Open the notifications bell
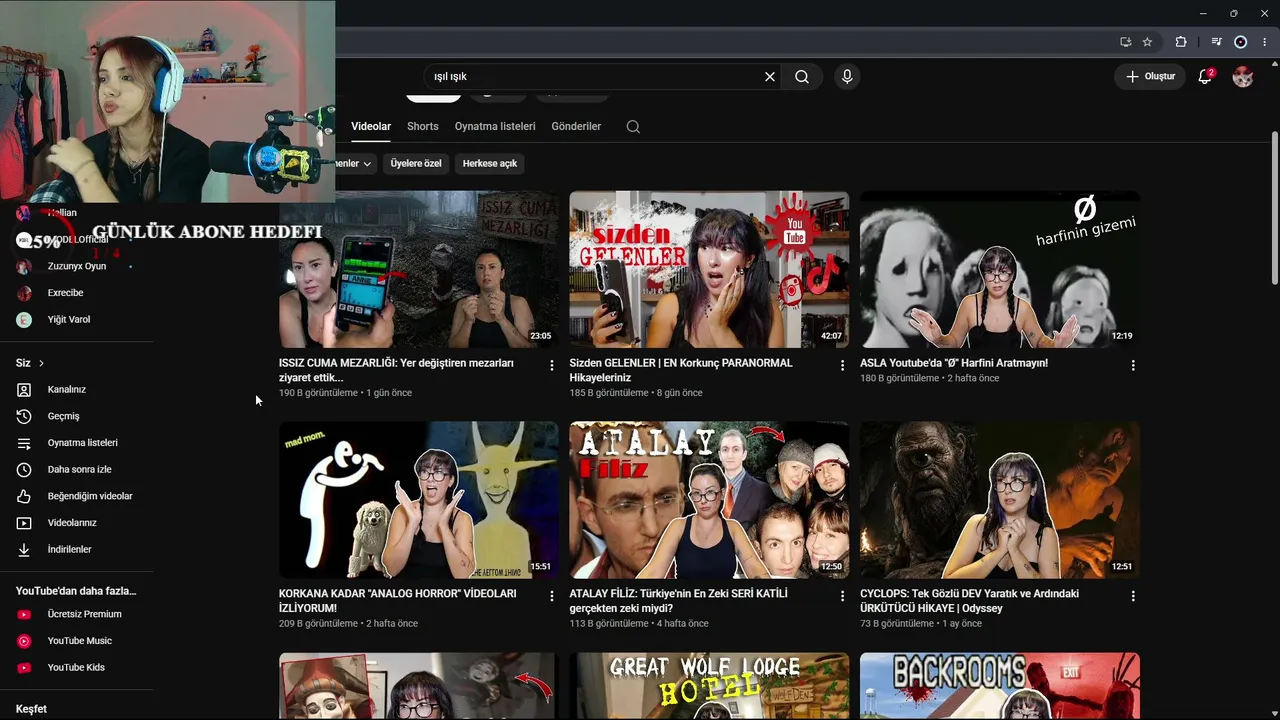Image resolution: width=1280 pixels, height=720 pixels. [x=1205, y=76]
